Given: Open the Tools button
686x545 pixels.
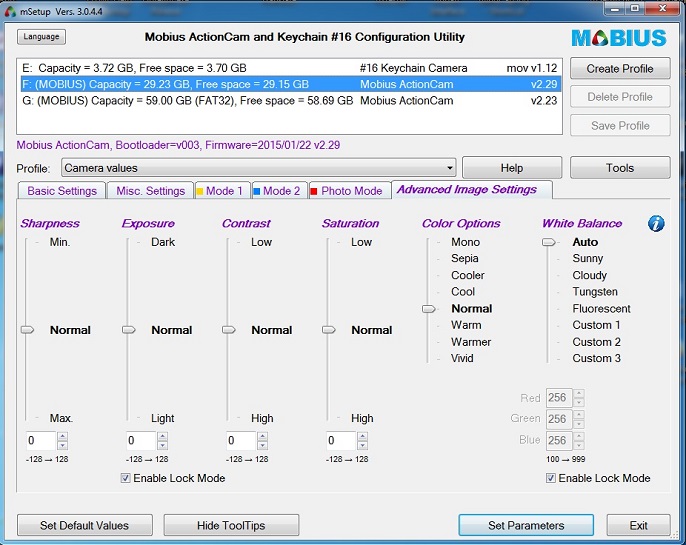Looking at the screenshot, I should pyautogui.click(x=620, y=168).
